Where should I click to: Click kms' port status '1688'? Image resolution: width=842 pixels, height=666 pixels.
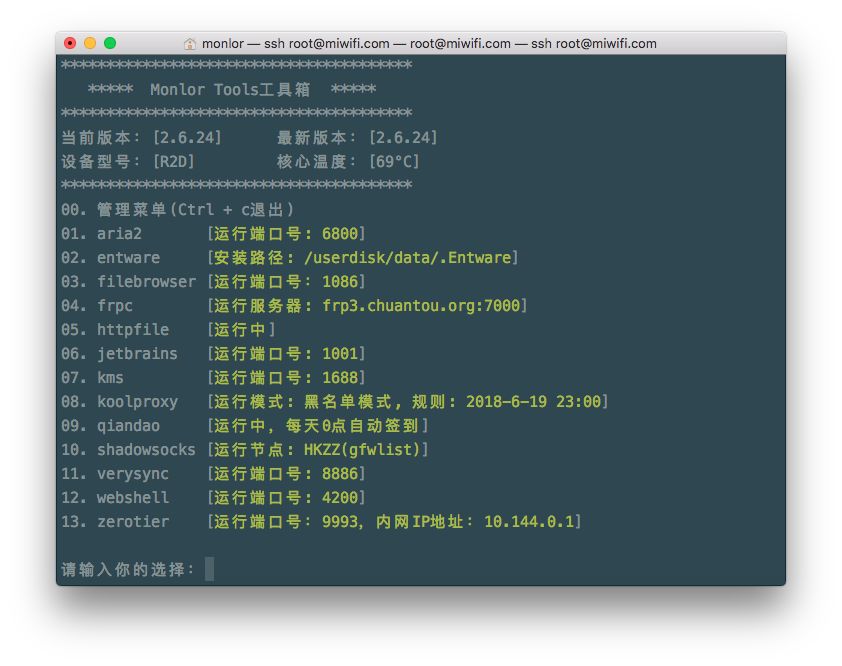(x=340, y=378)
